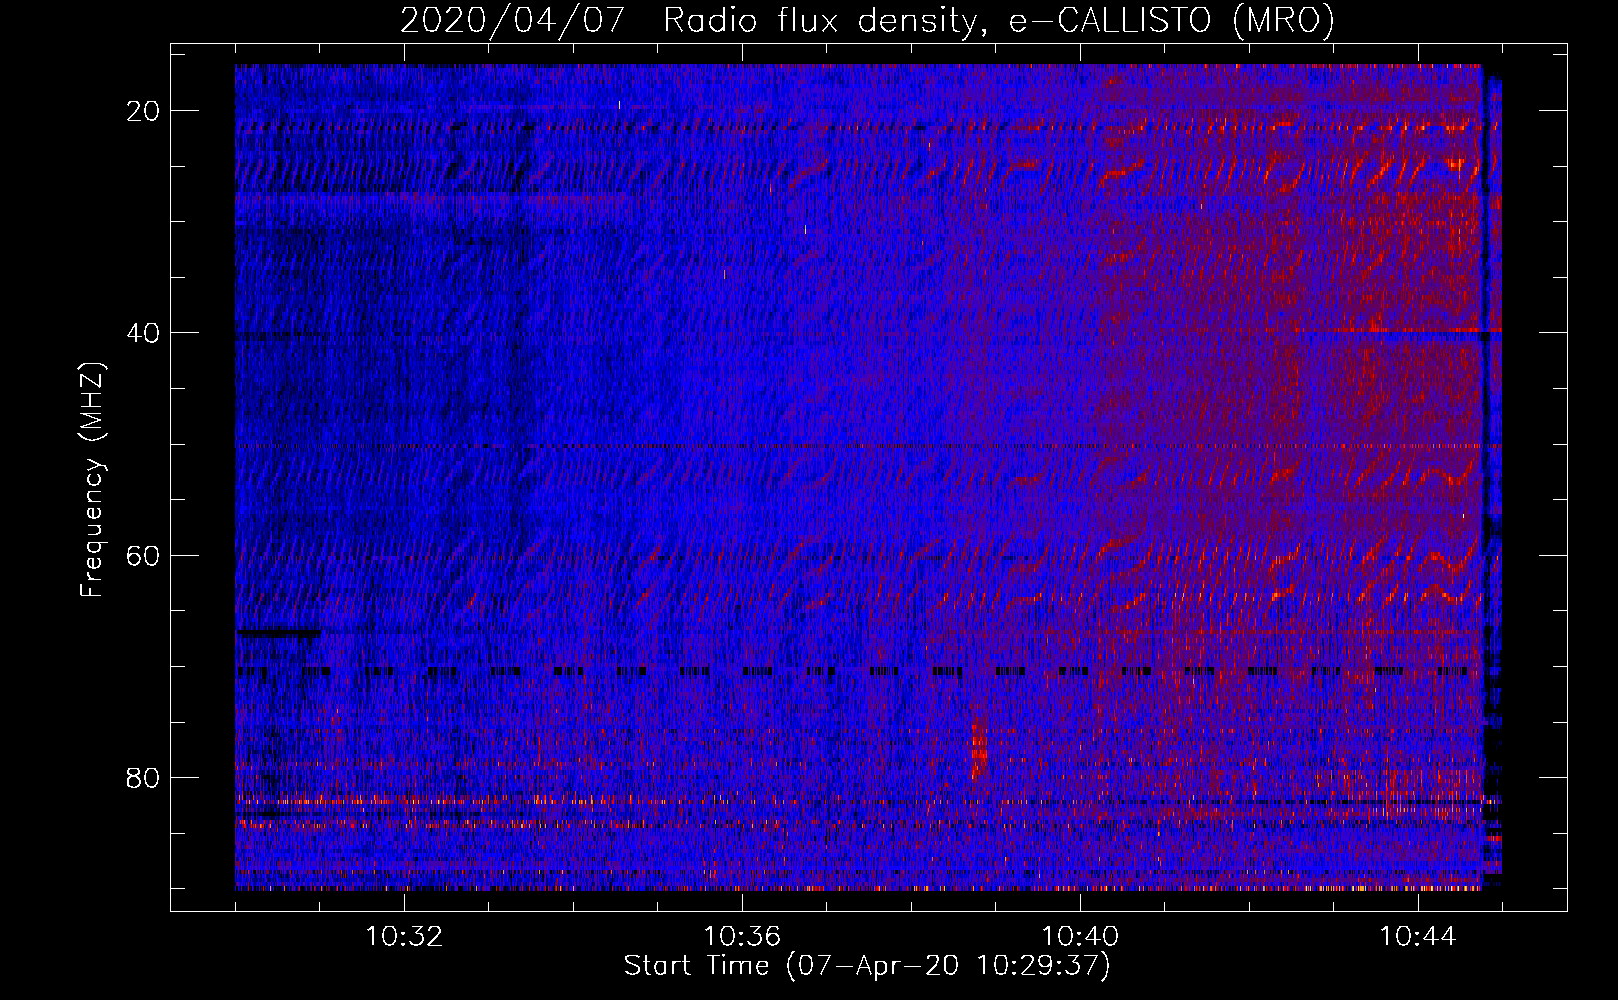Click the 10:32 time tick label
This screenshot has width=1618, height=1000.
[x=404, y=937]
